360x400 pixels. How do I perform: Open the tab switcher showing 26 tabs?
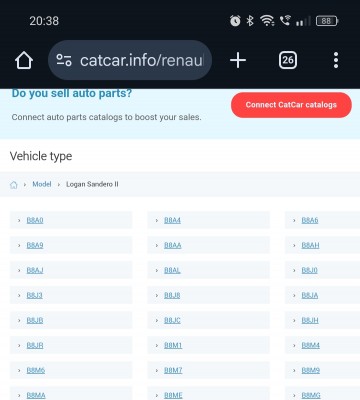coord(288,60)
